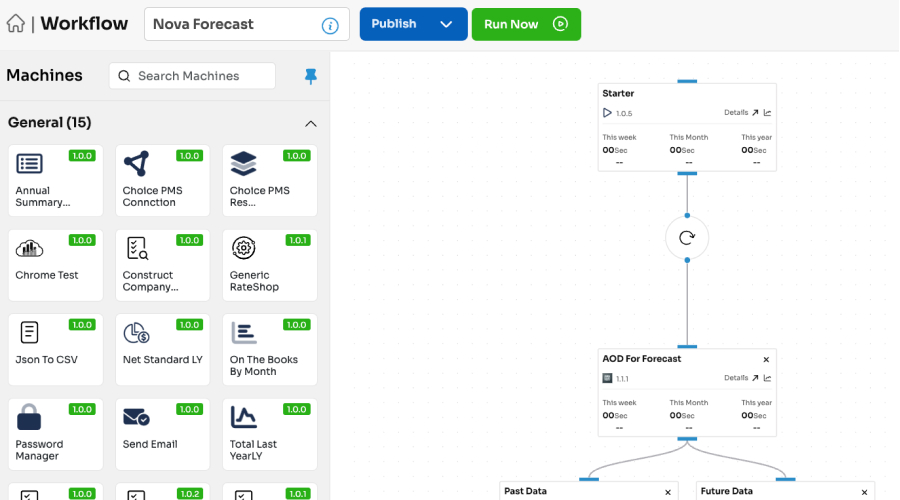Click version badge 1.0.1 on Generic RateShop

pyautogui.click(x=298, y=240)
